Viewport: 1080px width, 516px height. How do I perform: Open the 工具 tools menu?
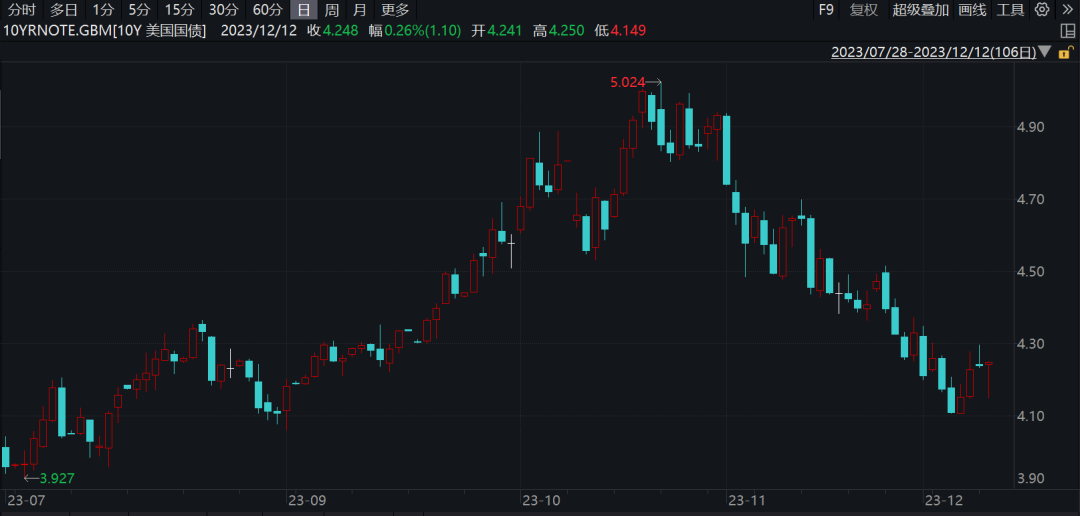[1011, 10]
